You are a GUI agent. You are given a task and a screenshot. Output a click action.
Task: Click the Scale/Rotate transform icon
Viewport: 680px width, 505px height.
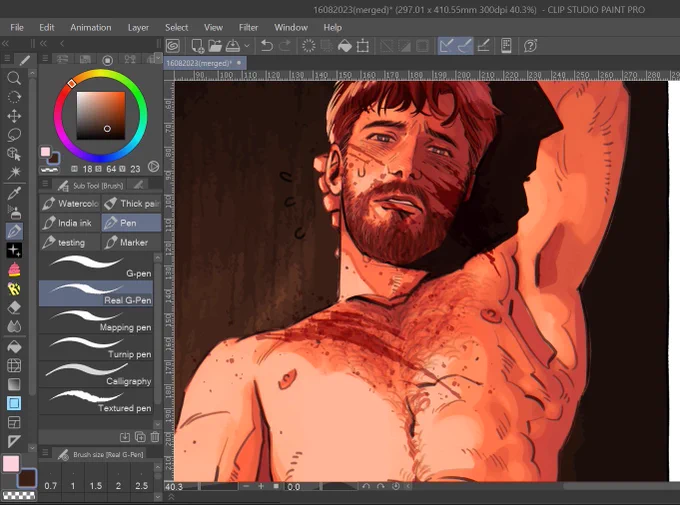(x=363, y=46)
